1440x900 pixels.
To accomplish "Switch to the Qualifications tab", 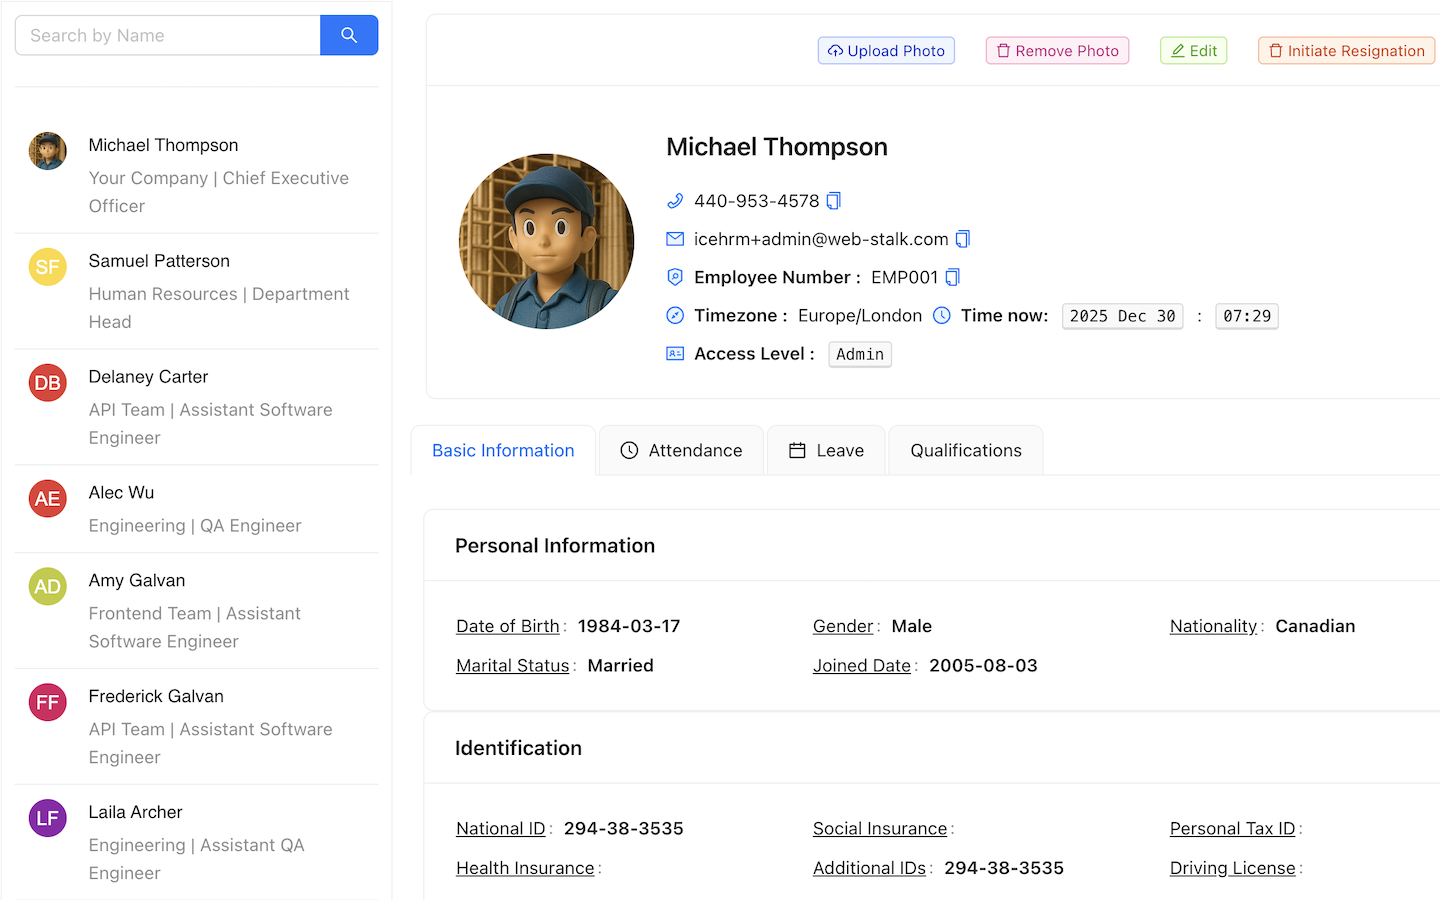I will coord(965,450).
